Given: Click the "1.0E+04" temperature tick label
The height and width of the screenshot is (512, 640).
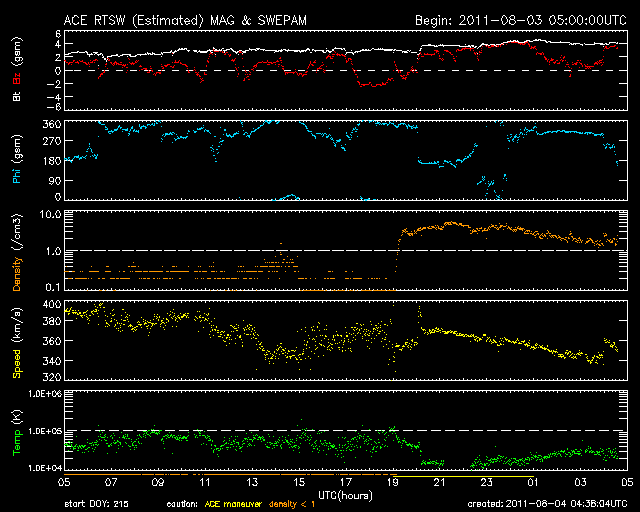Looking at the screenshot, I should tap(45, 468).
